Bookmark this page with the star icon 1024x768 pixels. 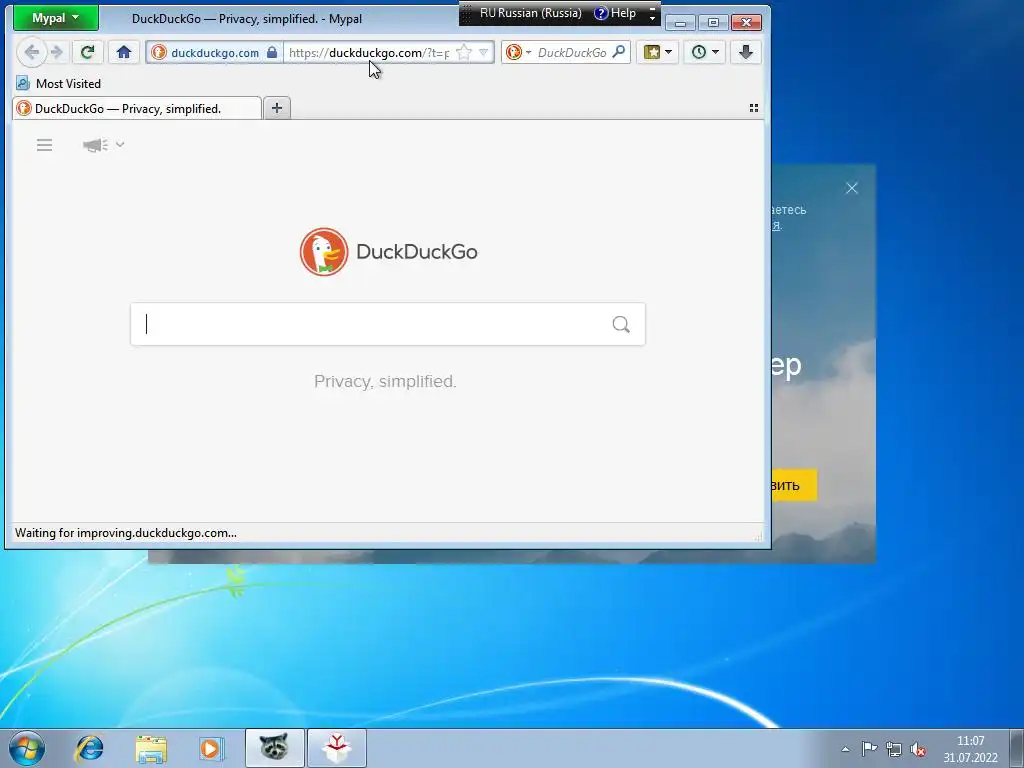[x=464, y=53]
